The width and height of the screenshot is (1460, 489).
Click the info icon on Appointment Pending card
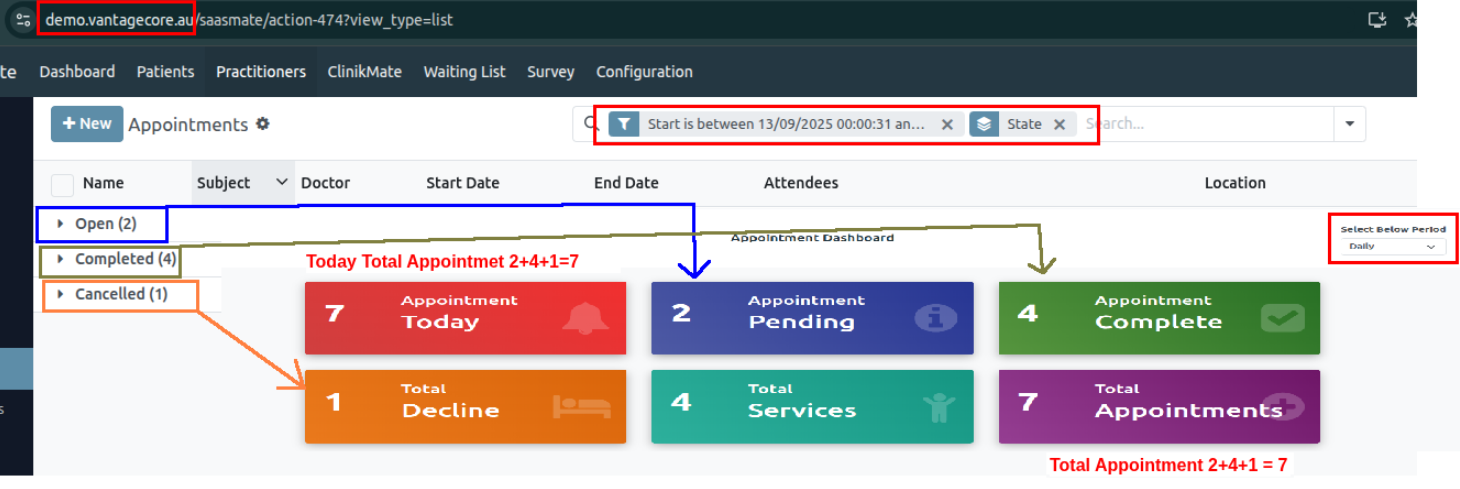935,317
